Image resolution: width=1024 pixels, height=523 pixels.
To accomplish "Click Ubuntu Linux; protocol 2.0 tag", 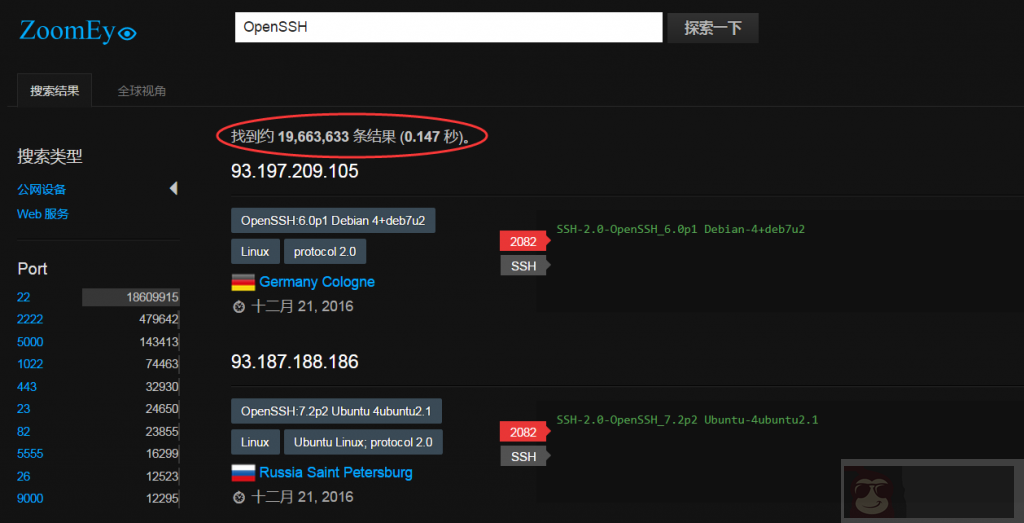I will [x=363, y=442].
